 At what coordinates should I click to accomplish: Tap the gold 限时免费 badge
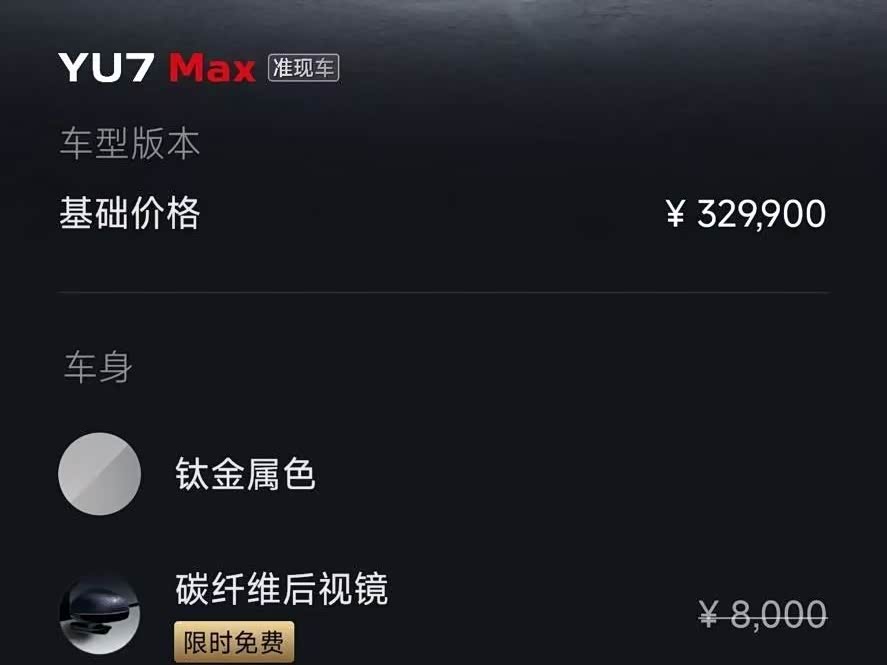pos(234,642)
